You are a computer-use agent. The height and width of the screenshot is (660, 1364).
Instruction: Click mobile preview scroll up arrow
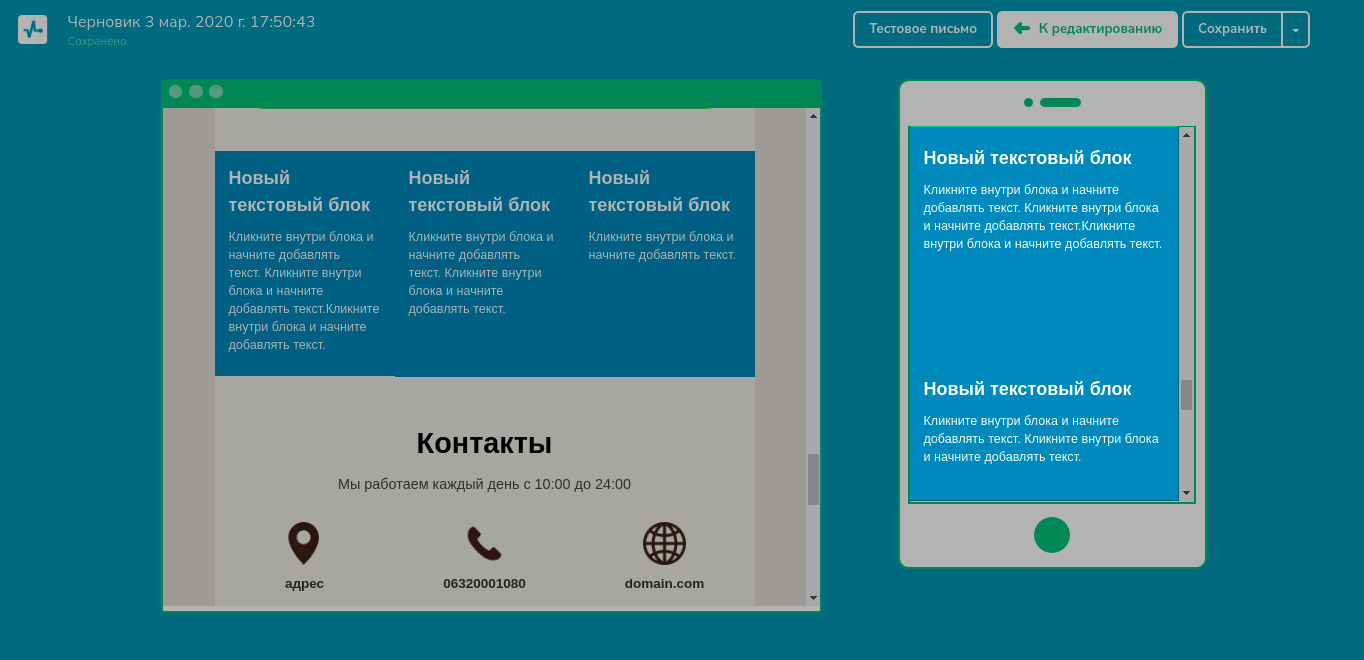point(1186,135)
